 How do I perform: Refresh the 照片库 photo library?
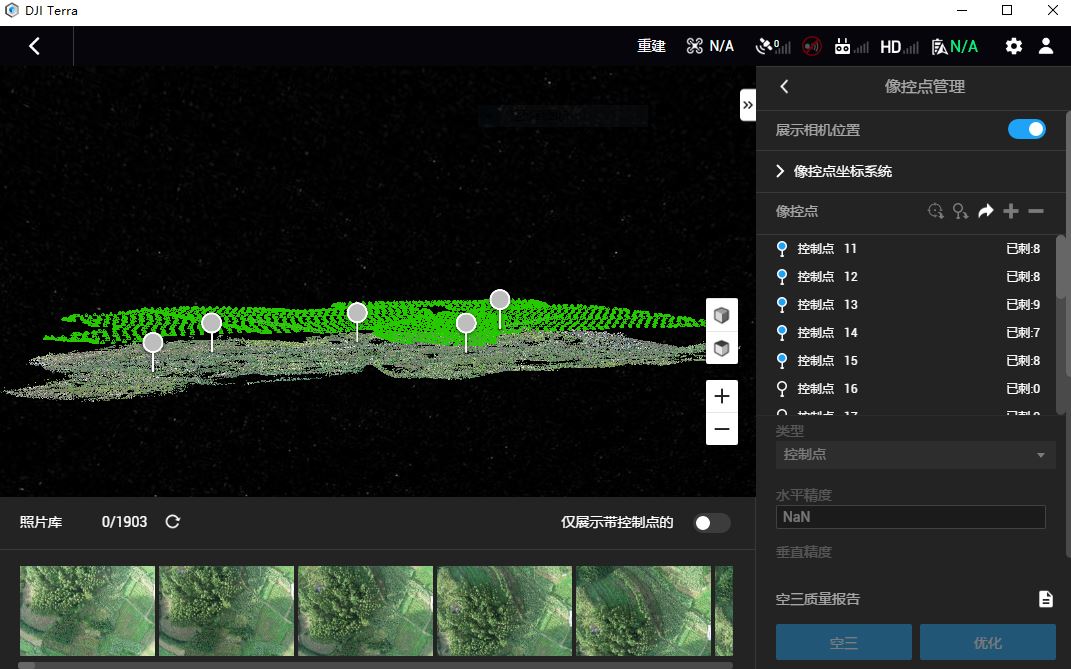pyautogui.click(x=173, y=521)
